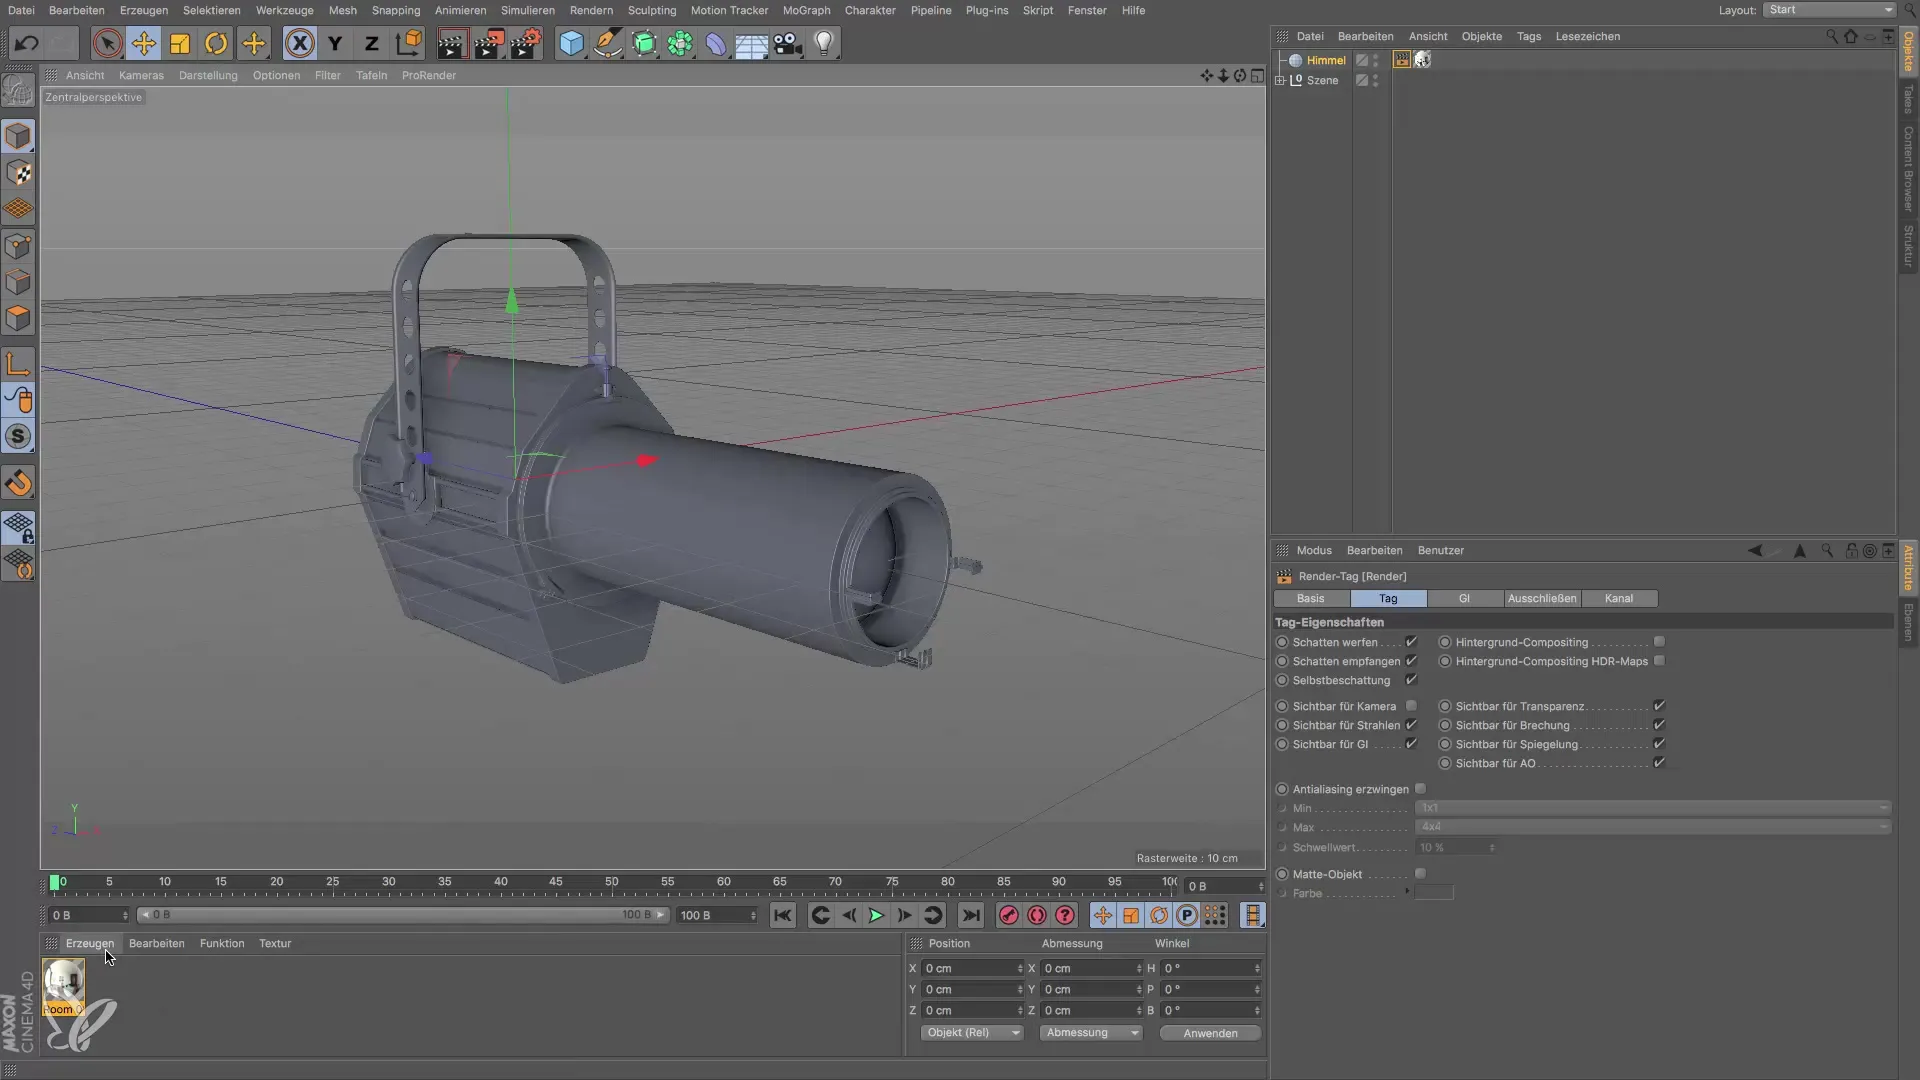
Task: Toggle Schatten werfen checkbox
Action: 1411,642
